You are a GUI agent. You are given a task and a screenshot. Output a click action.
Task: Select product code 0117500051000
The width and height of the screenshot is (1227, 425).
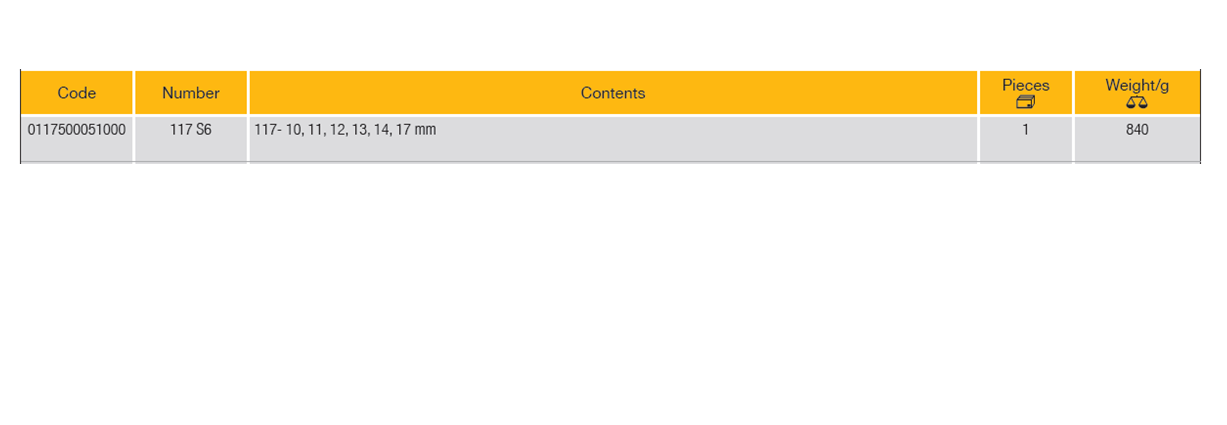point(77,129)
